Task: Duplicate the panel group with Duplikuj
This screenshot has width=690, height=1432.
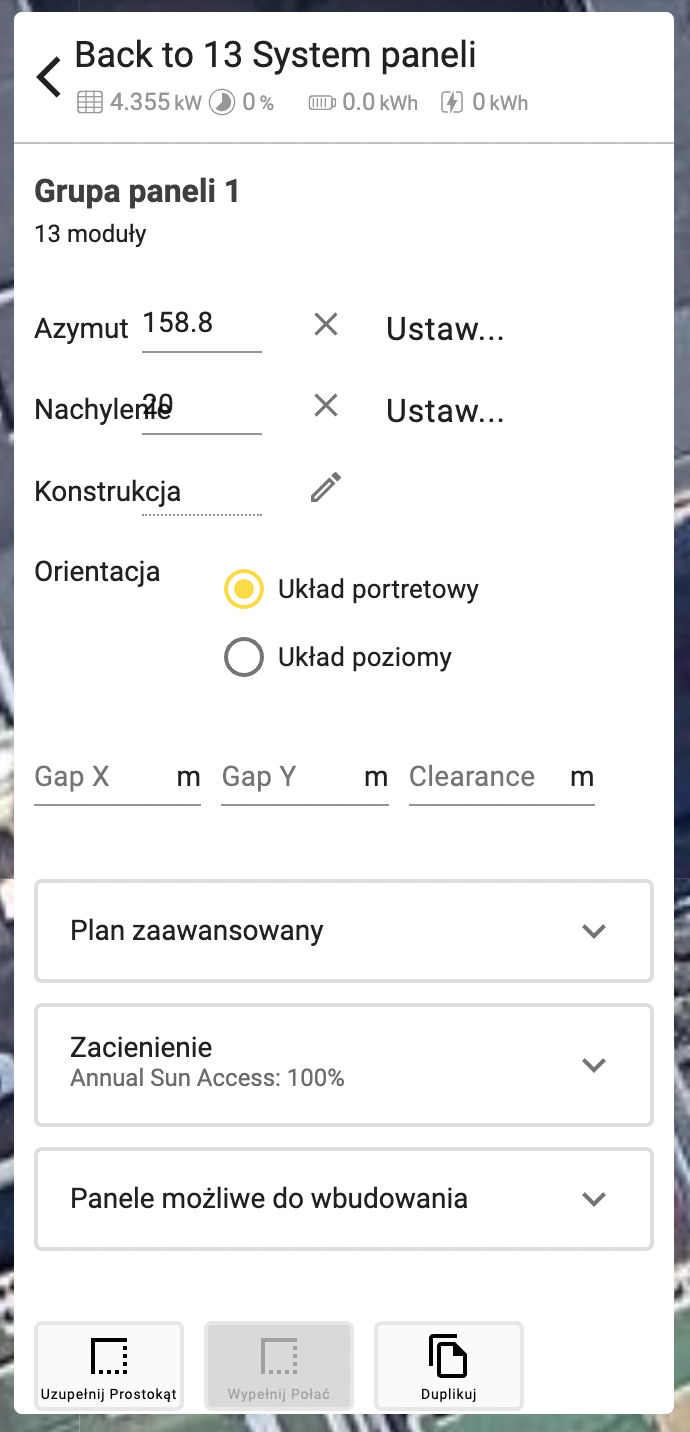Action: [449, 1366]
